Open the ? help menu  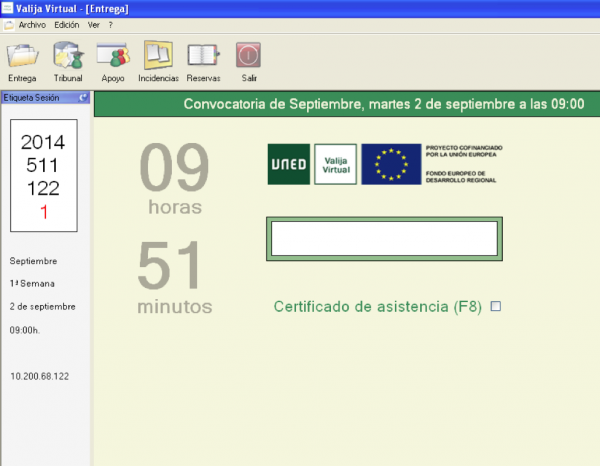(110, 24)
